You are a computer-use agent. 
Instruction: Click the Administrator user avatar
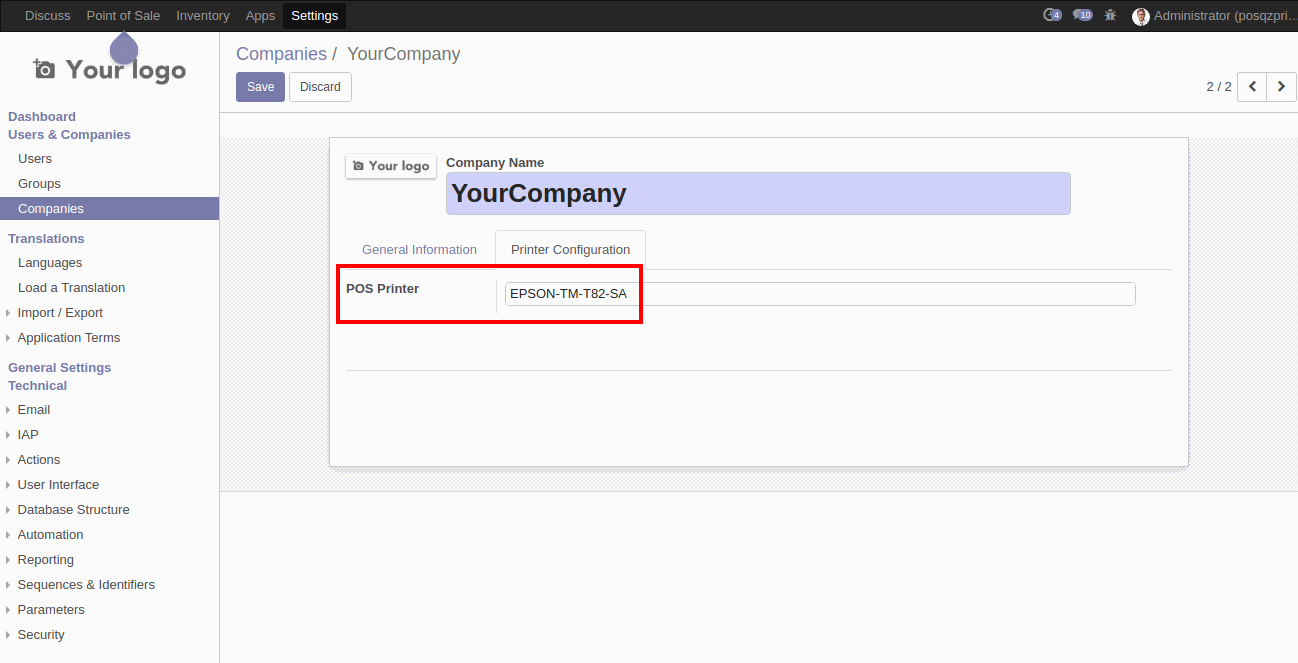pos(1140,16)
